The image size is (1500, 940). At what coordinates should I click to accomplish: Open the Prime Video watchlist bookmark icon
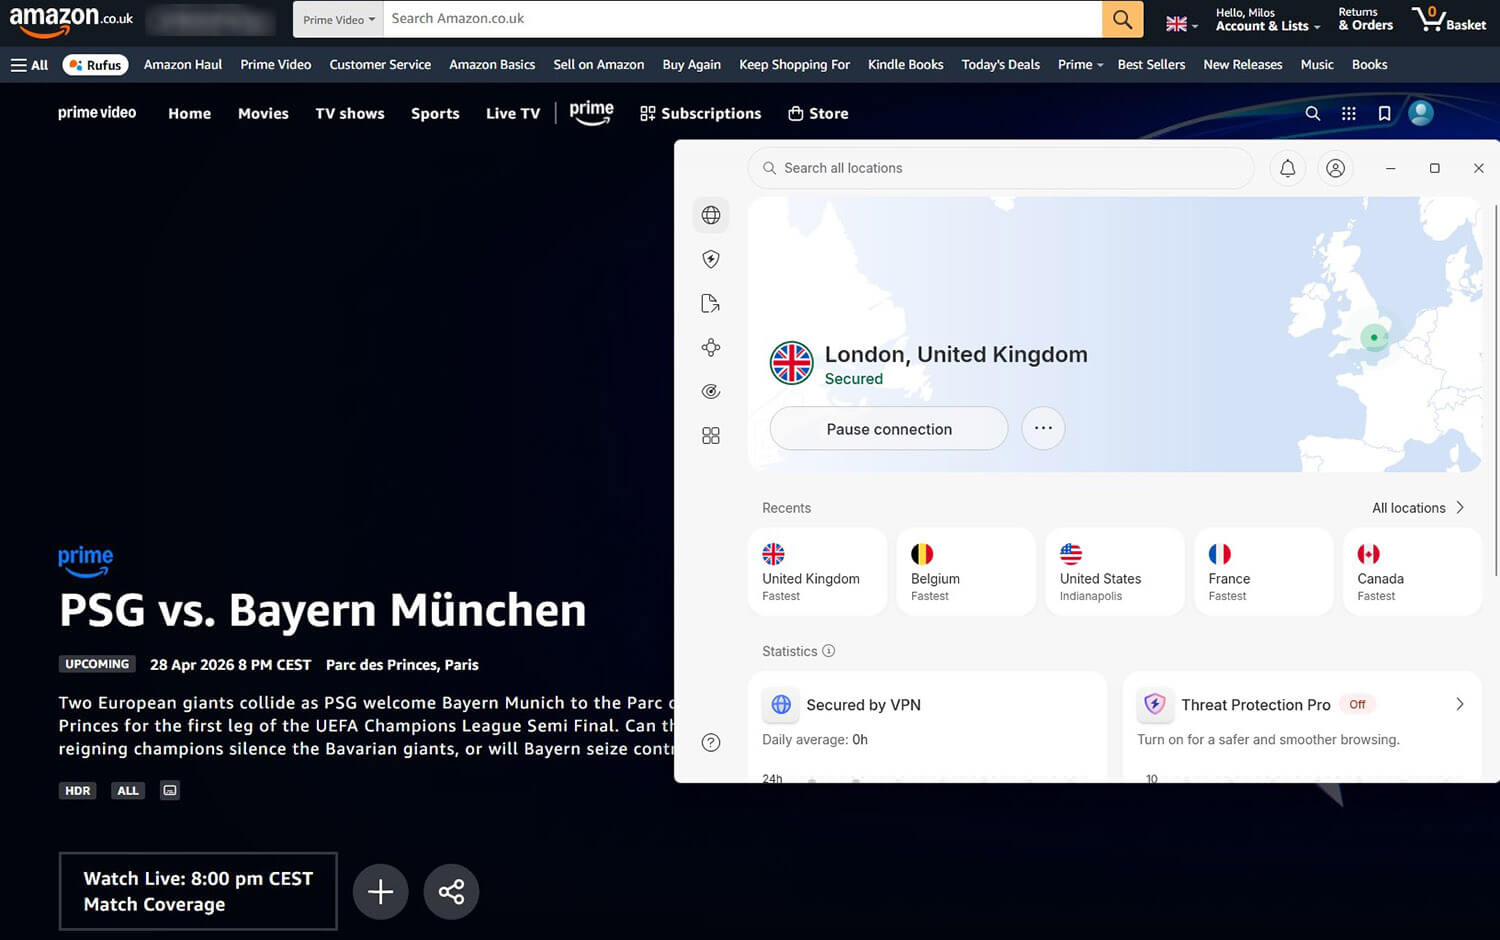point(1384,113)
